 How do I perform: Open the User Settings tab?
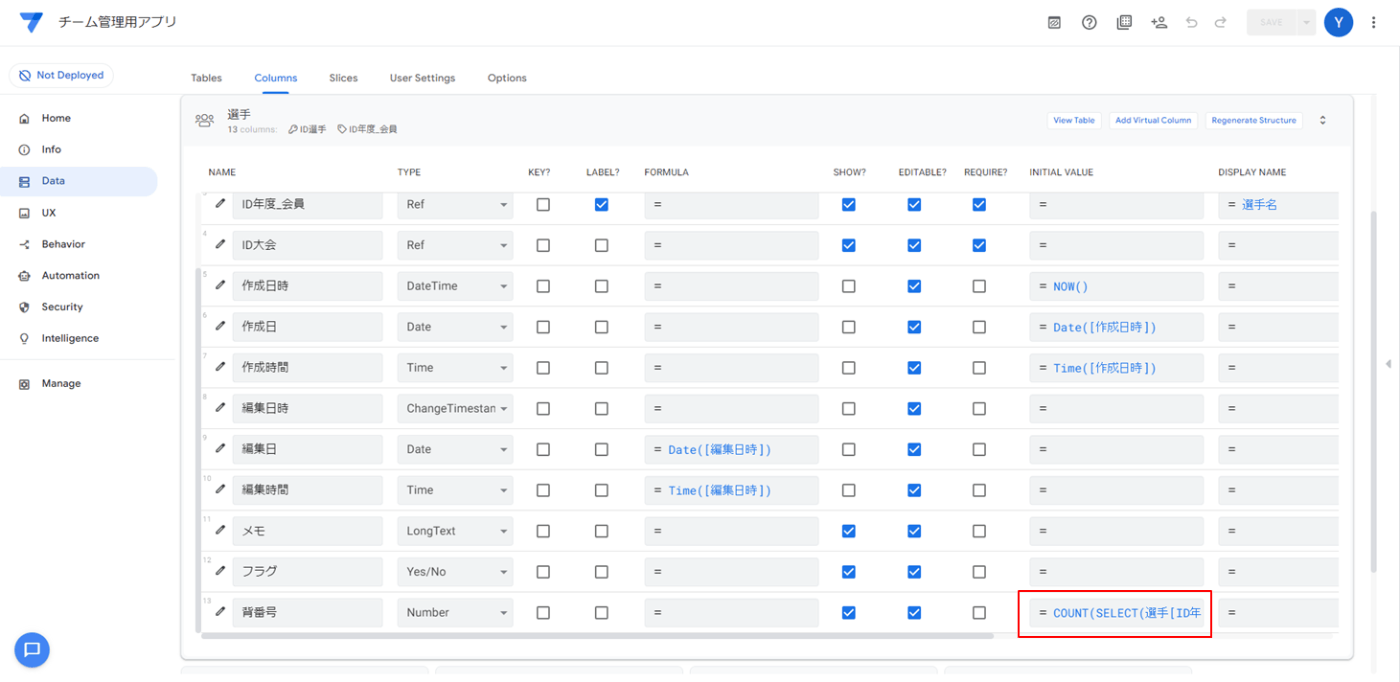pyautogui.click(x=422, y=78)
